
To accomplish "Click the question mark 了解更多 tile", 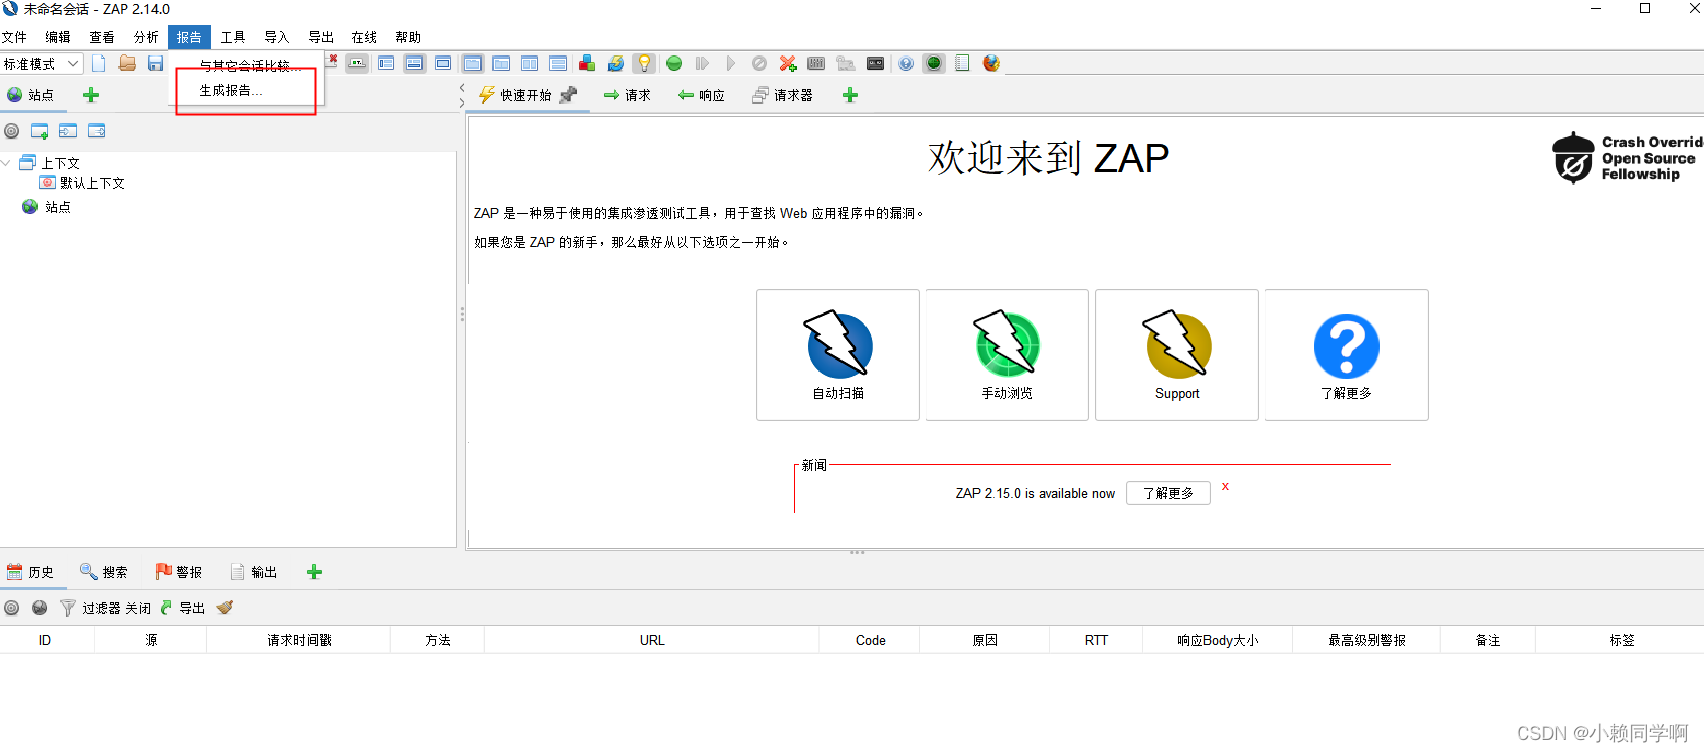I will [x=1346, y=355].
